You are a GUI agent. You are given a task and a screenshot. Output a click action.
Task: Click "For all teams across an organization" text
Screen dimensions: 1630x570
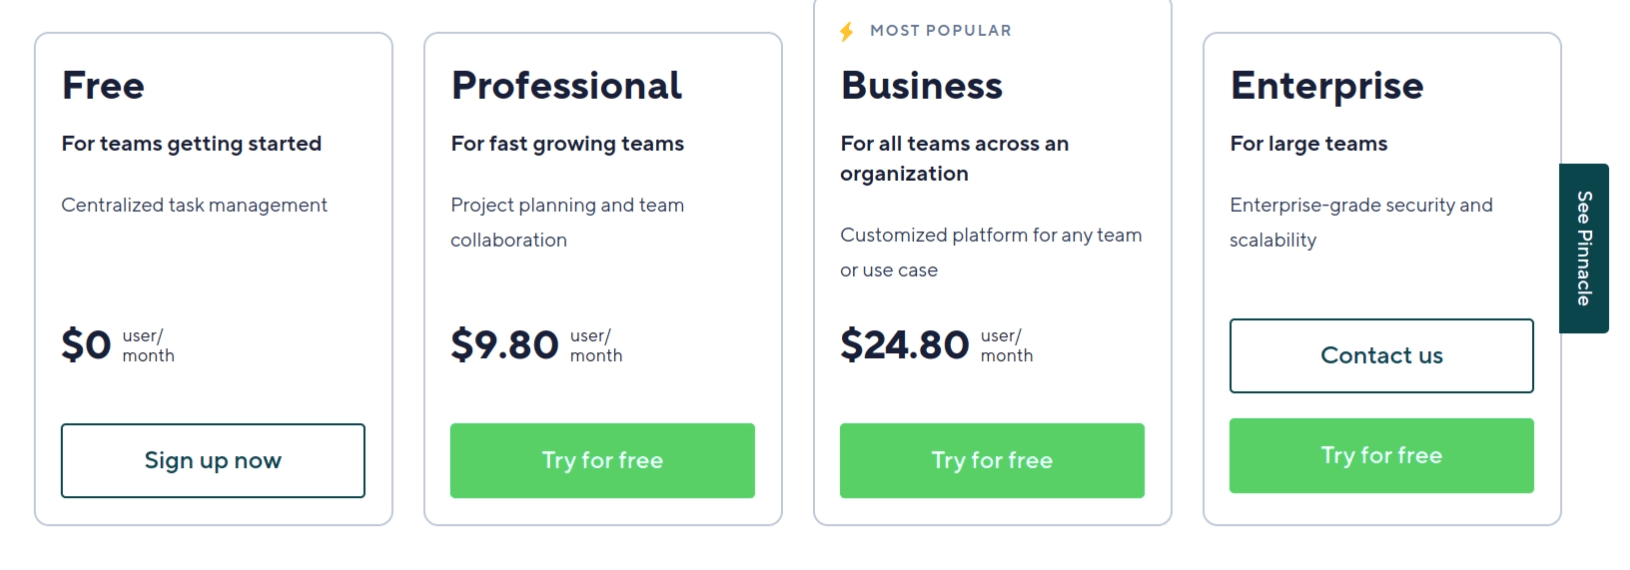[x=954, y=158]
